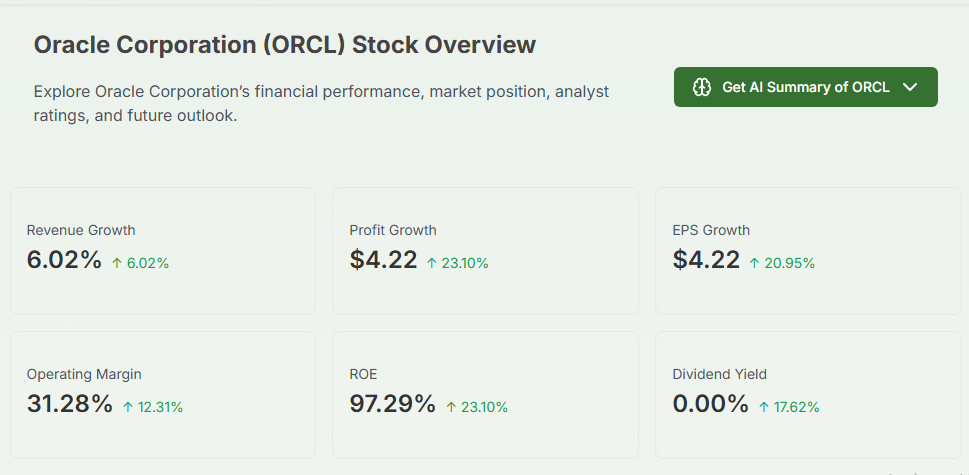Viewport: 969px width, 475px height.
Task: Click the ROE up arrow icon
Action: click(x=451, y=407)
